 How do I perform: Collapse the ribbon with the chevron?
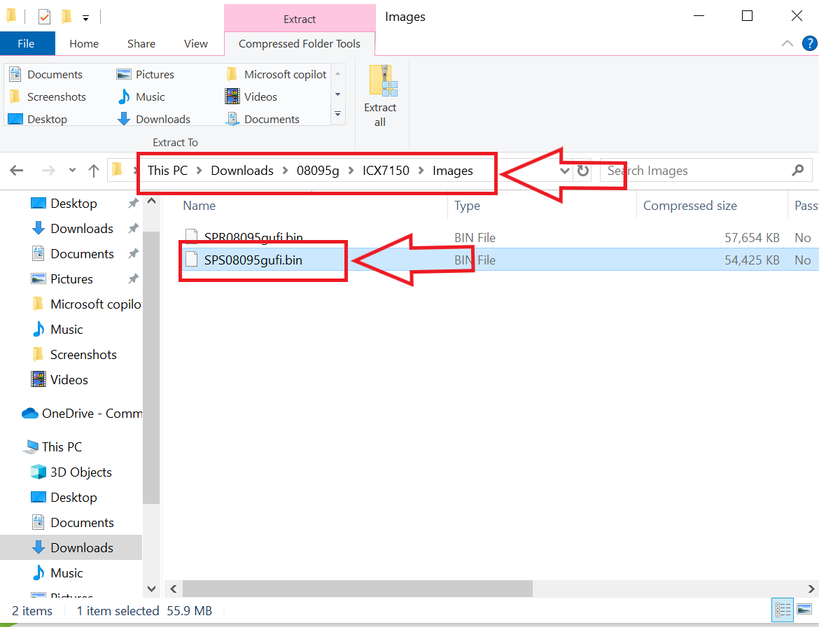(786, 43)
